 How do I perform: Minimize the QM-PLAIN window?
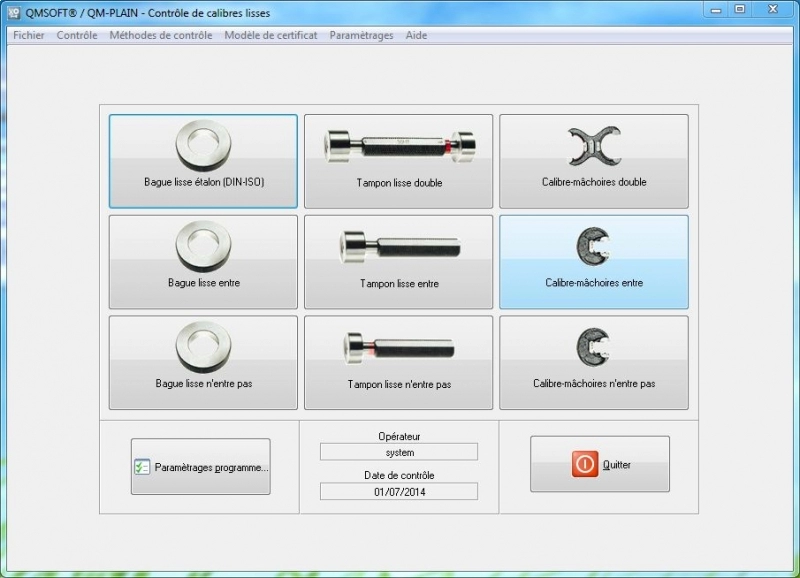tap(716, 10)
